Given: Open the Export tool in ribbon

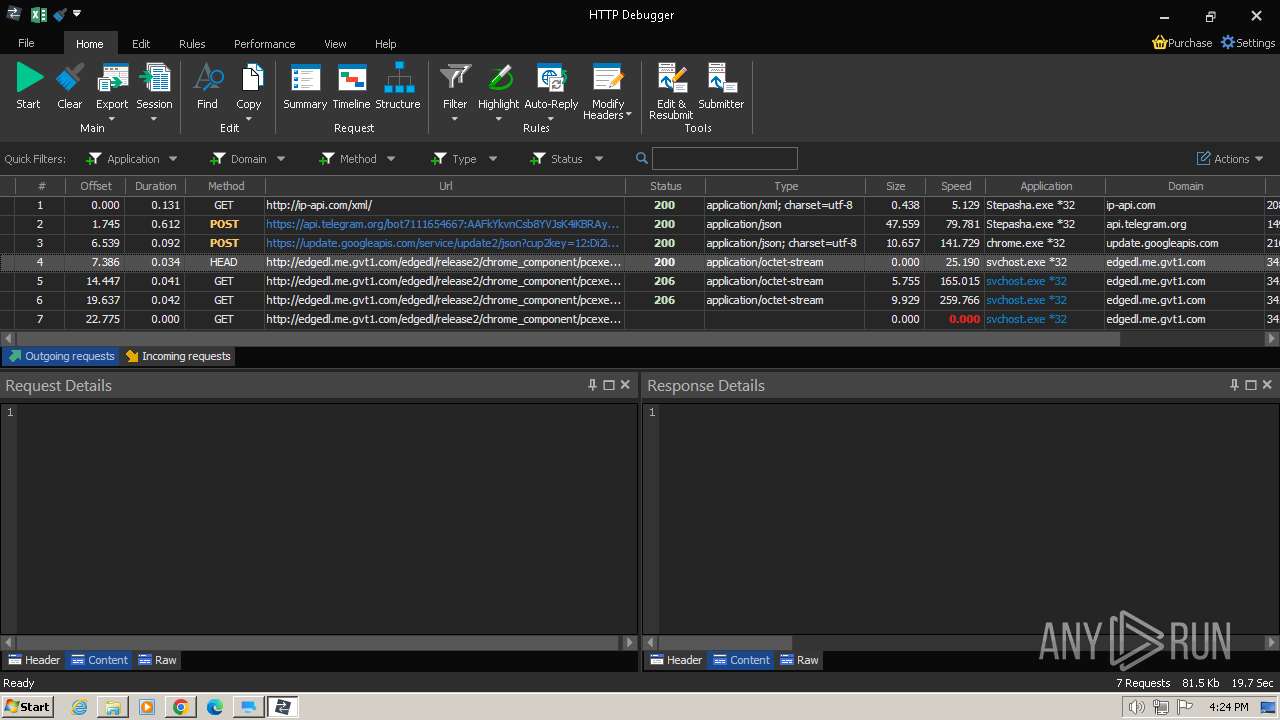Looking at the screenshot, I should point(112,78).
